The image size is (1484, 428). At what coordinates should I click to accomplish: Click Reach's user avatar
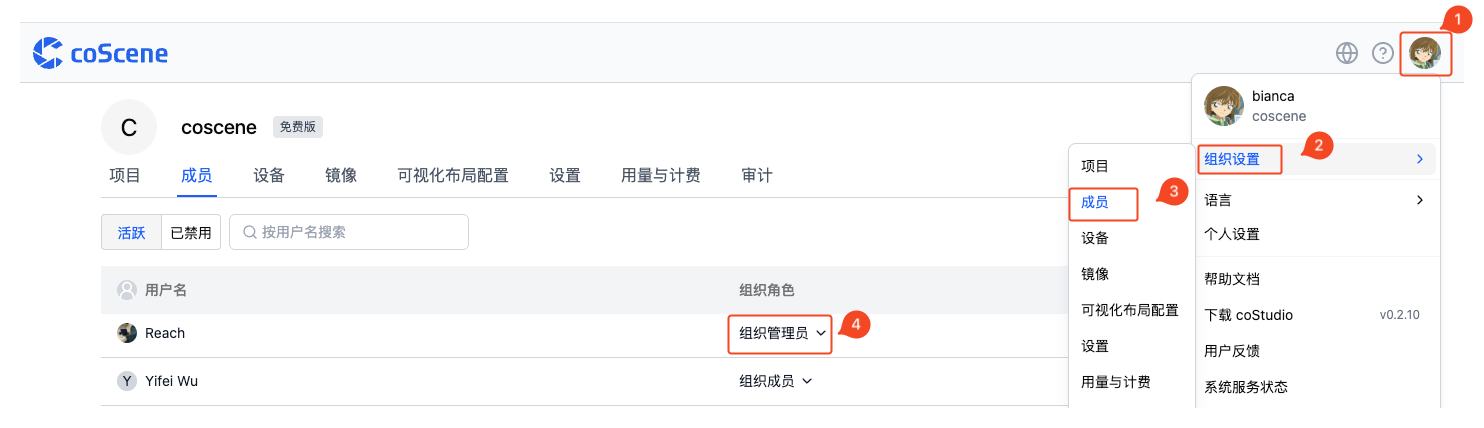[x=127, y=333]
